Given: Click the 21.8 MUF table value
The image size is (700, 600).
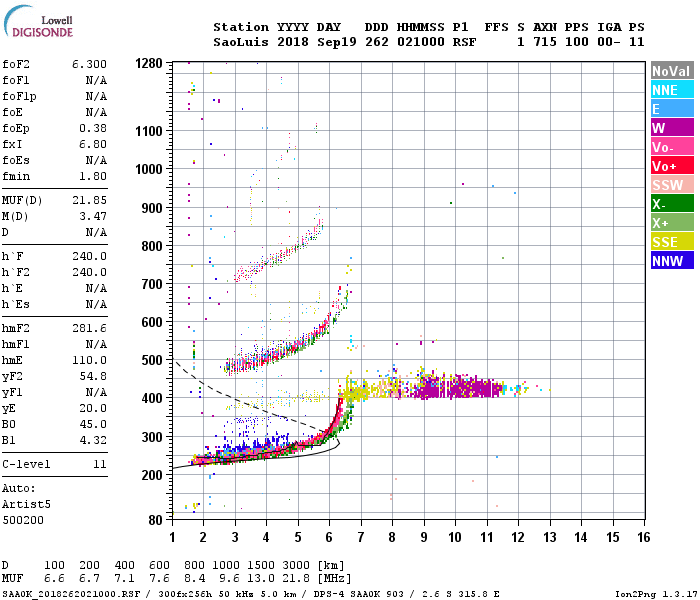Looking at the screenshot, I should tap(296, 579).
